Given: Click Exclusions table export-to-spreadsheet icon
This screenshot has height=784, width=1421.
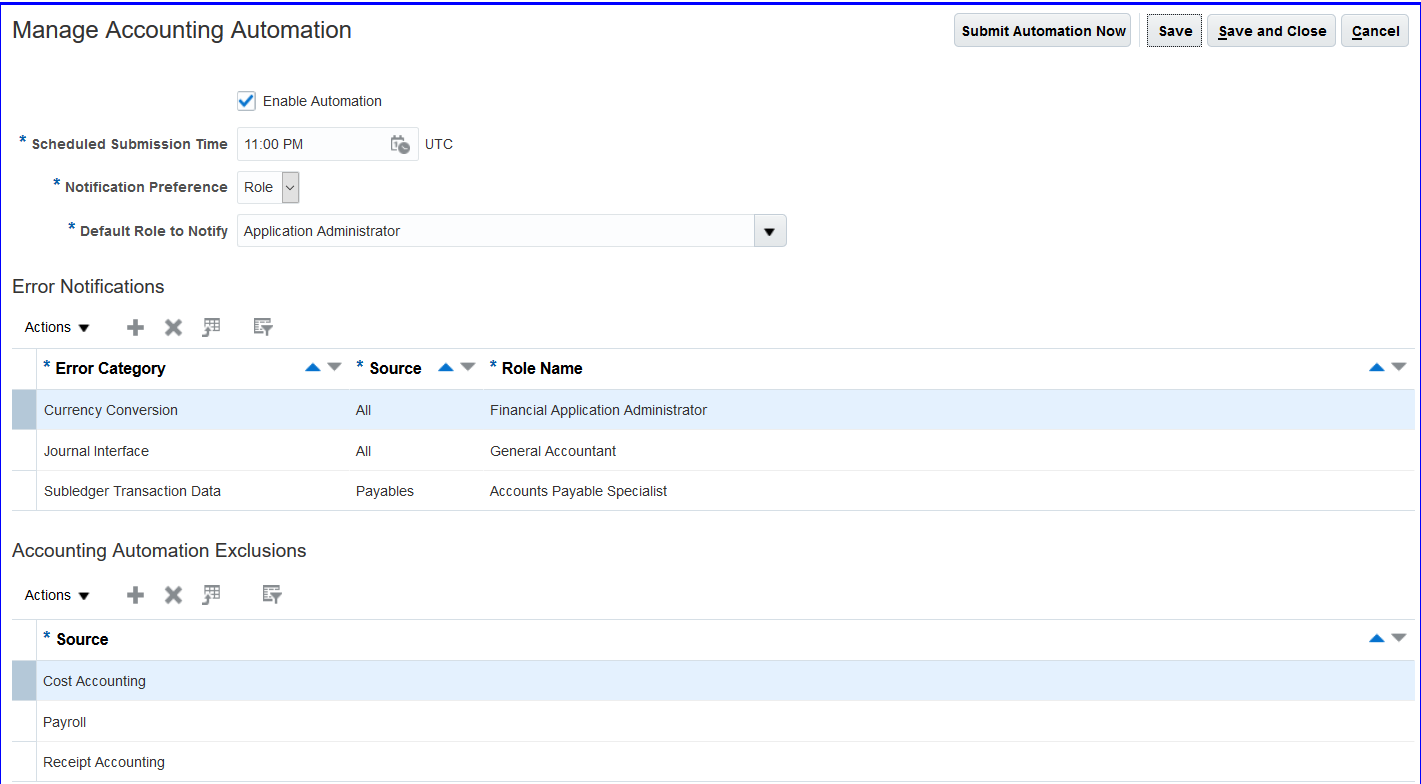Looking at the screenshot, I should pyautogui.click(x=211, y=594).
